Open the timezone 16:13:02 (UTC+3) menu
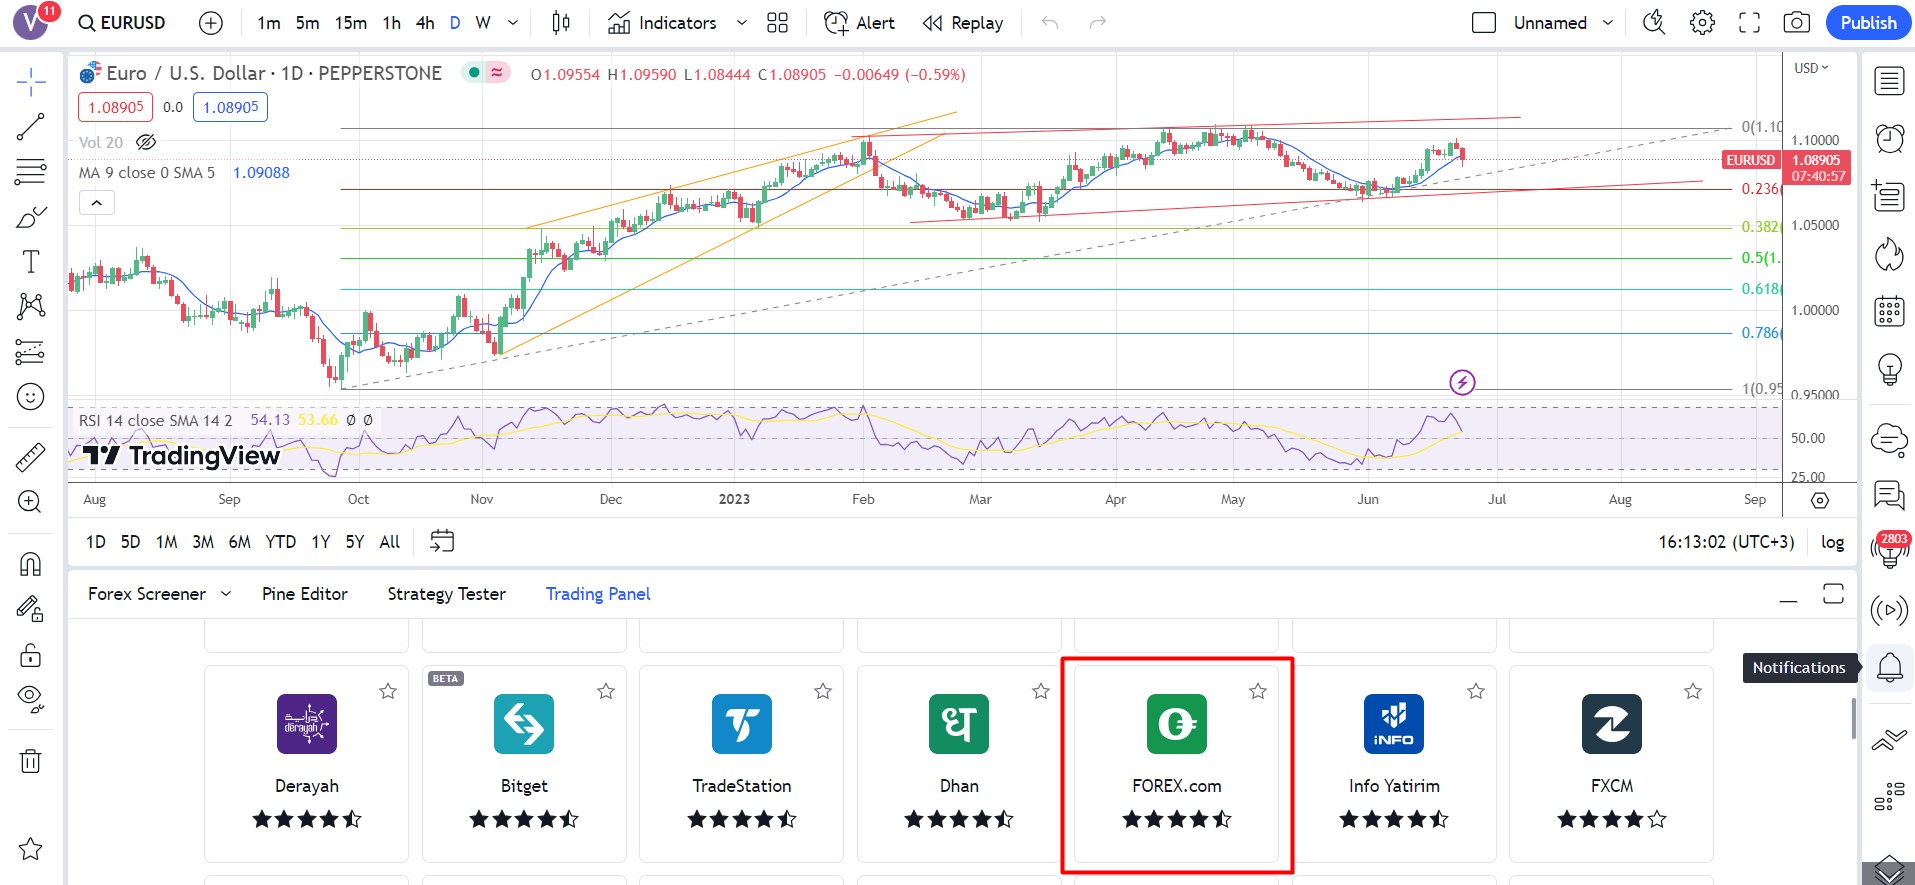 pyautogui.click(x=1726, y=542)
